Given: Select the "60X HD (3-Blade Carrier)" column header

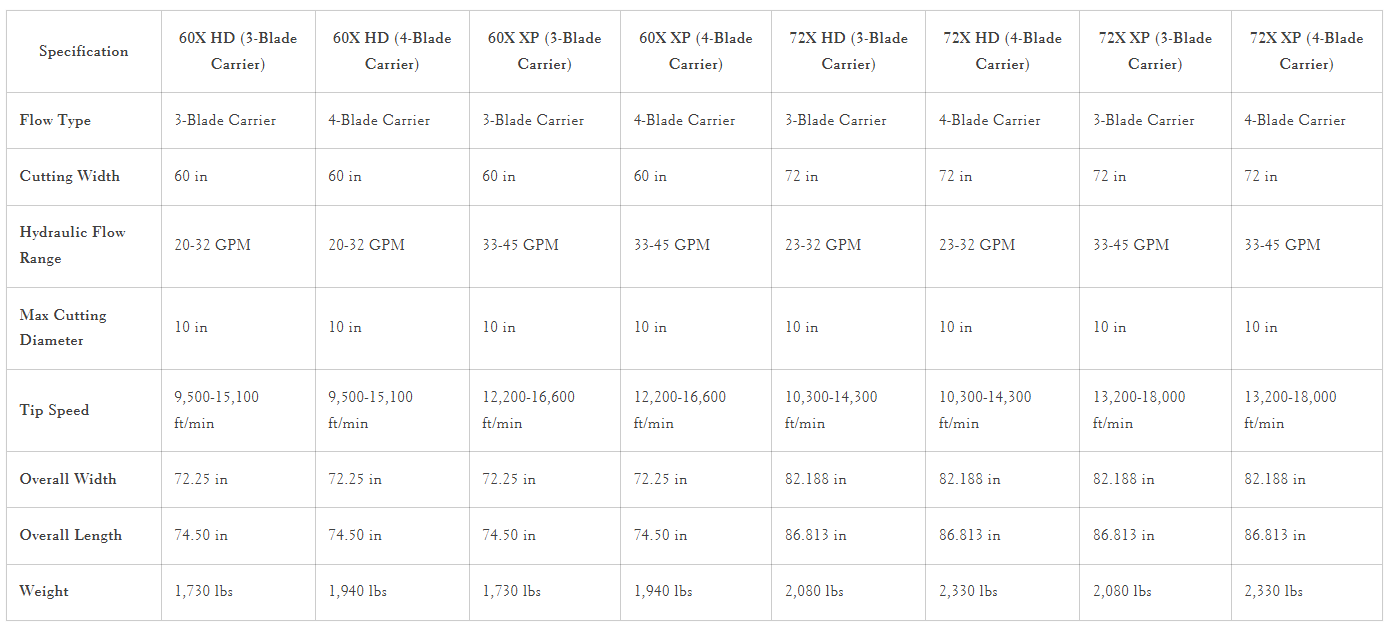Looking at the screenshot, I should [238, 51].
